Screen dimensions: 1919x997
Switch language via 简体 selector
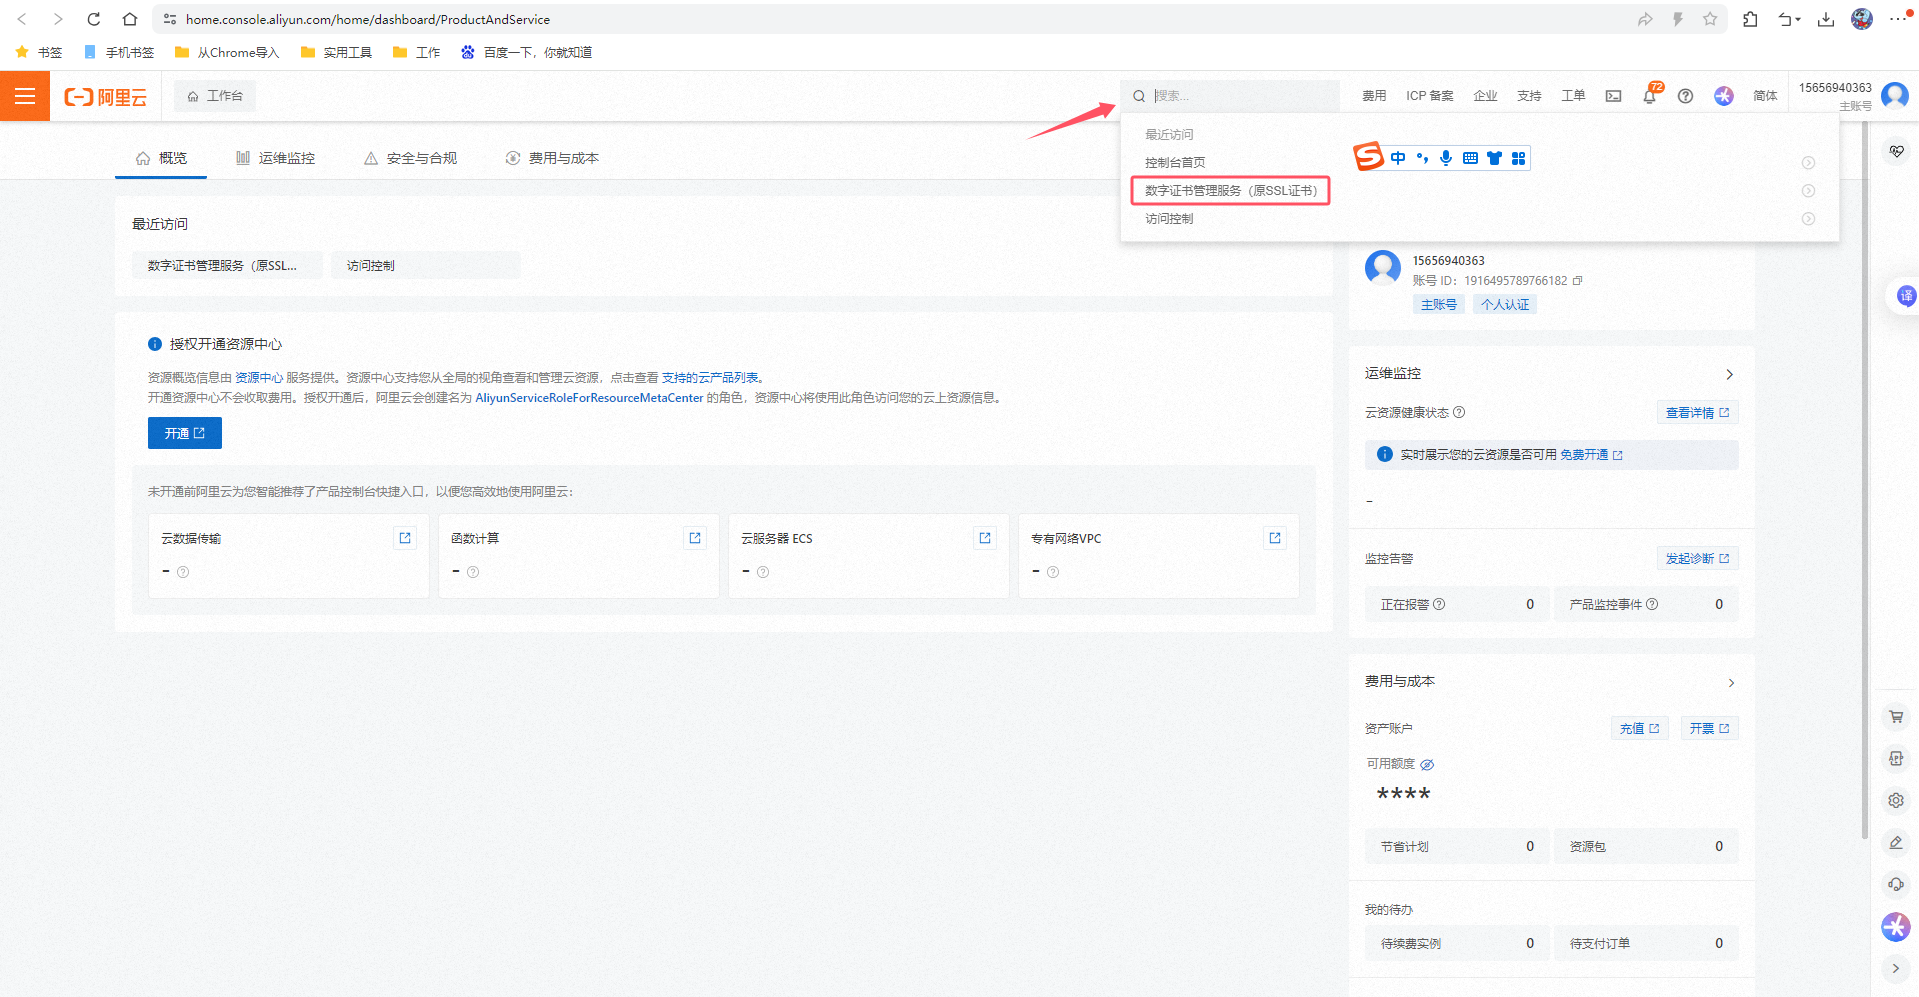coord(1765,96)
